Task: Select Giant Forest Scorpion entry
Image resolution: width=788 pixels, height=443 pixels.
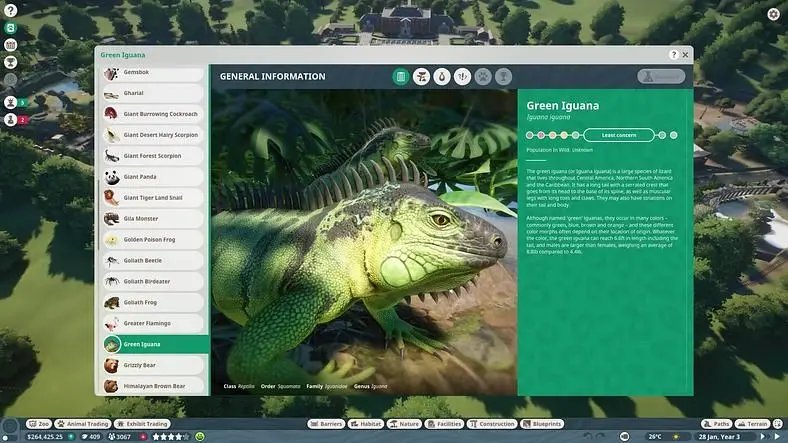Action: [153, 156]
